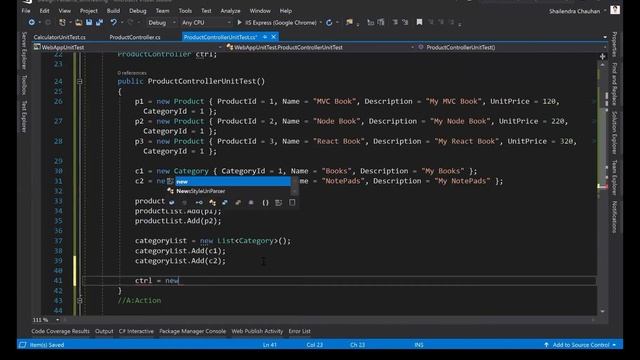This screenshot has width=640, height=360.
Task: Open the Solution Explorer side panel
Action: [614, 133]
